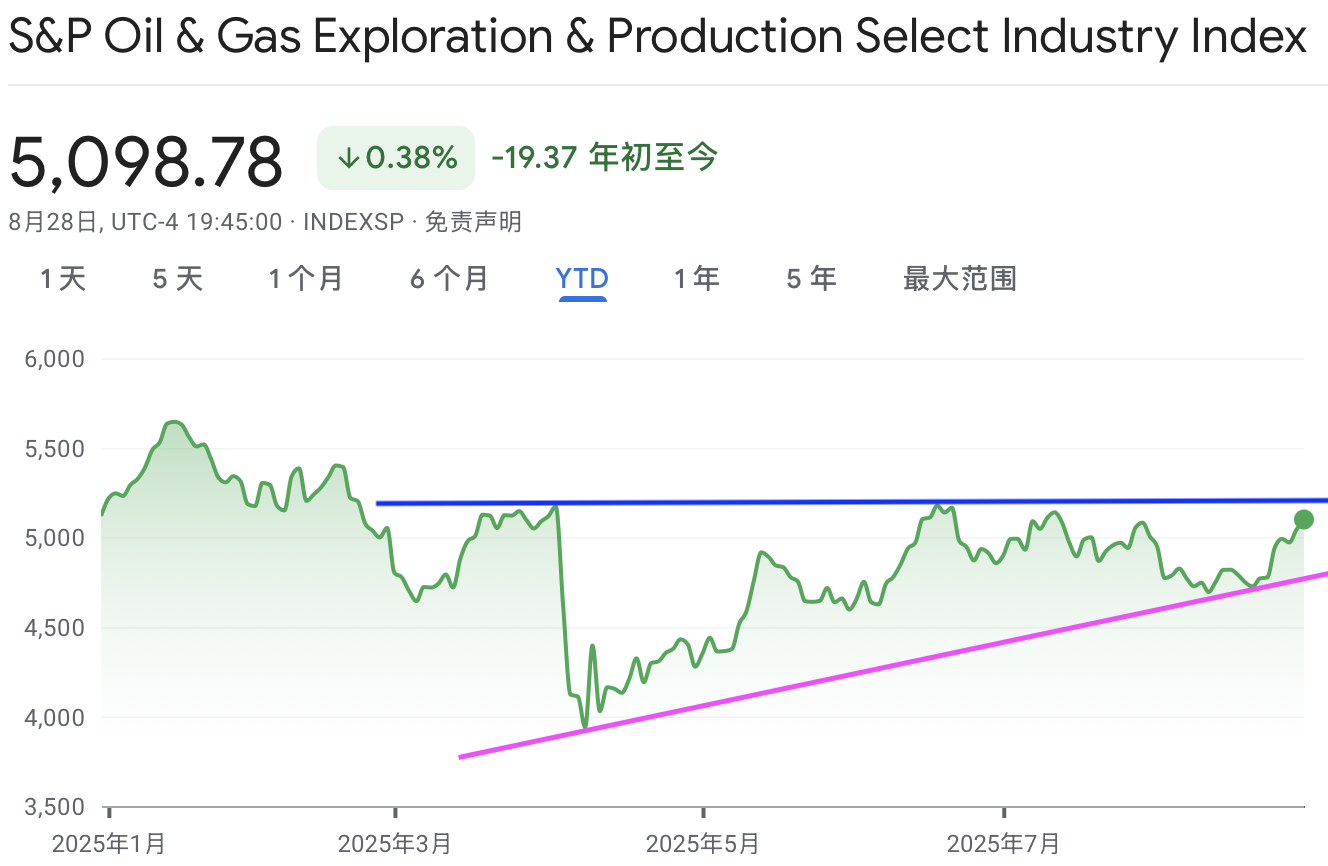Click the green endpoint dot on chart
This screenshot has height=866, width=1328.
pyautogui.click(x=1304, y=519)
